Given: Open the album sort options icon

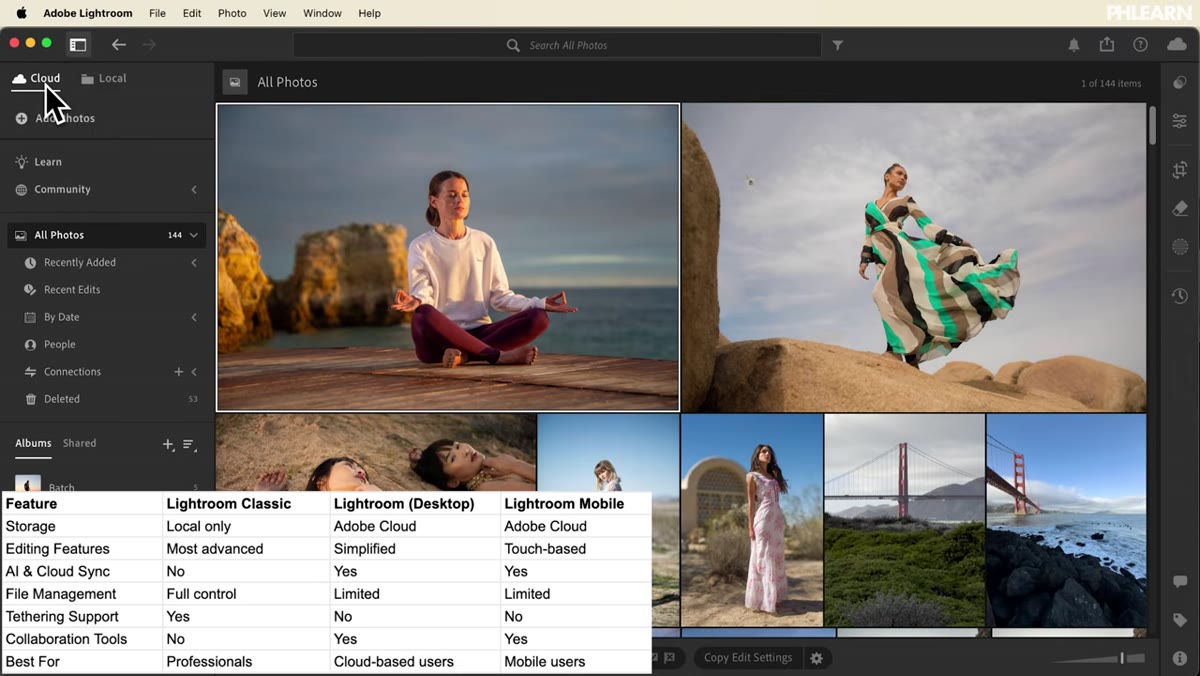Looking at the screenshot, I should coord(189,444).
